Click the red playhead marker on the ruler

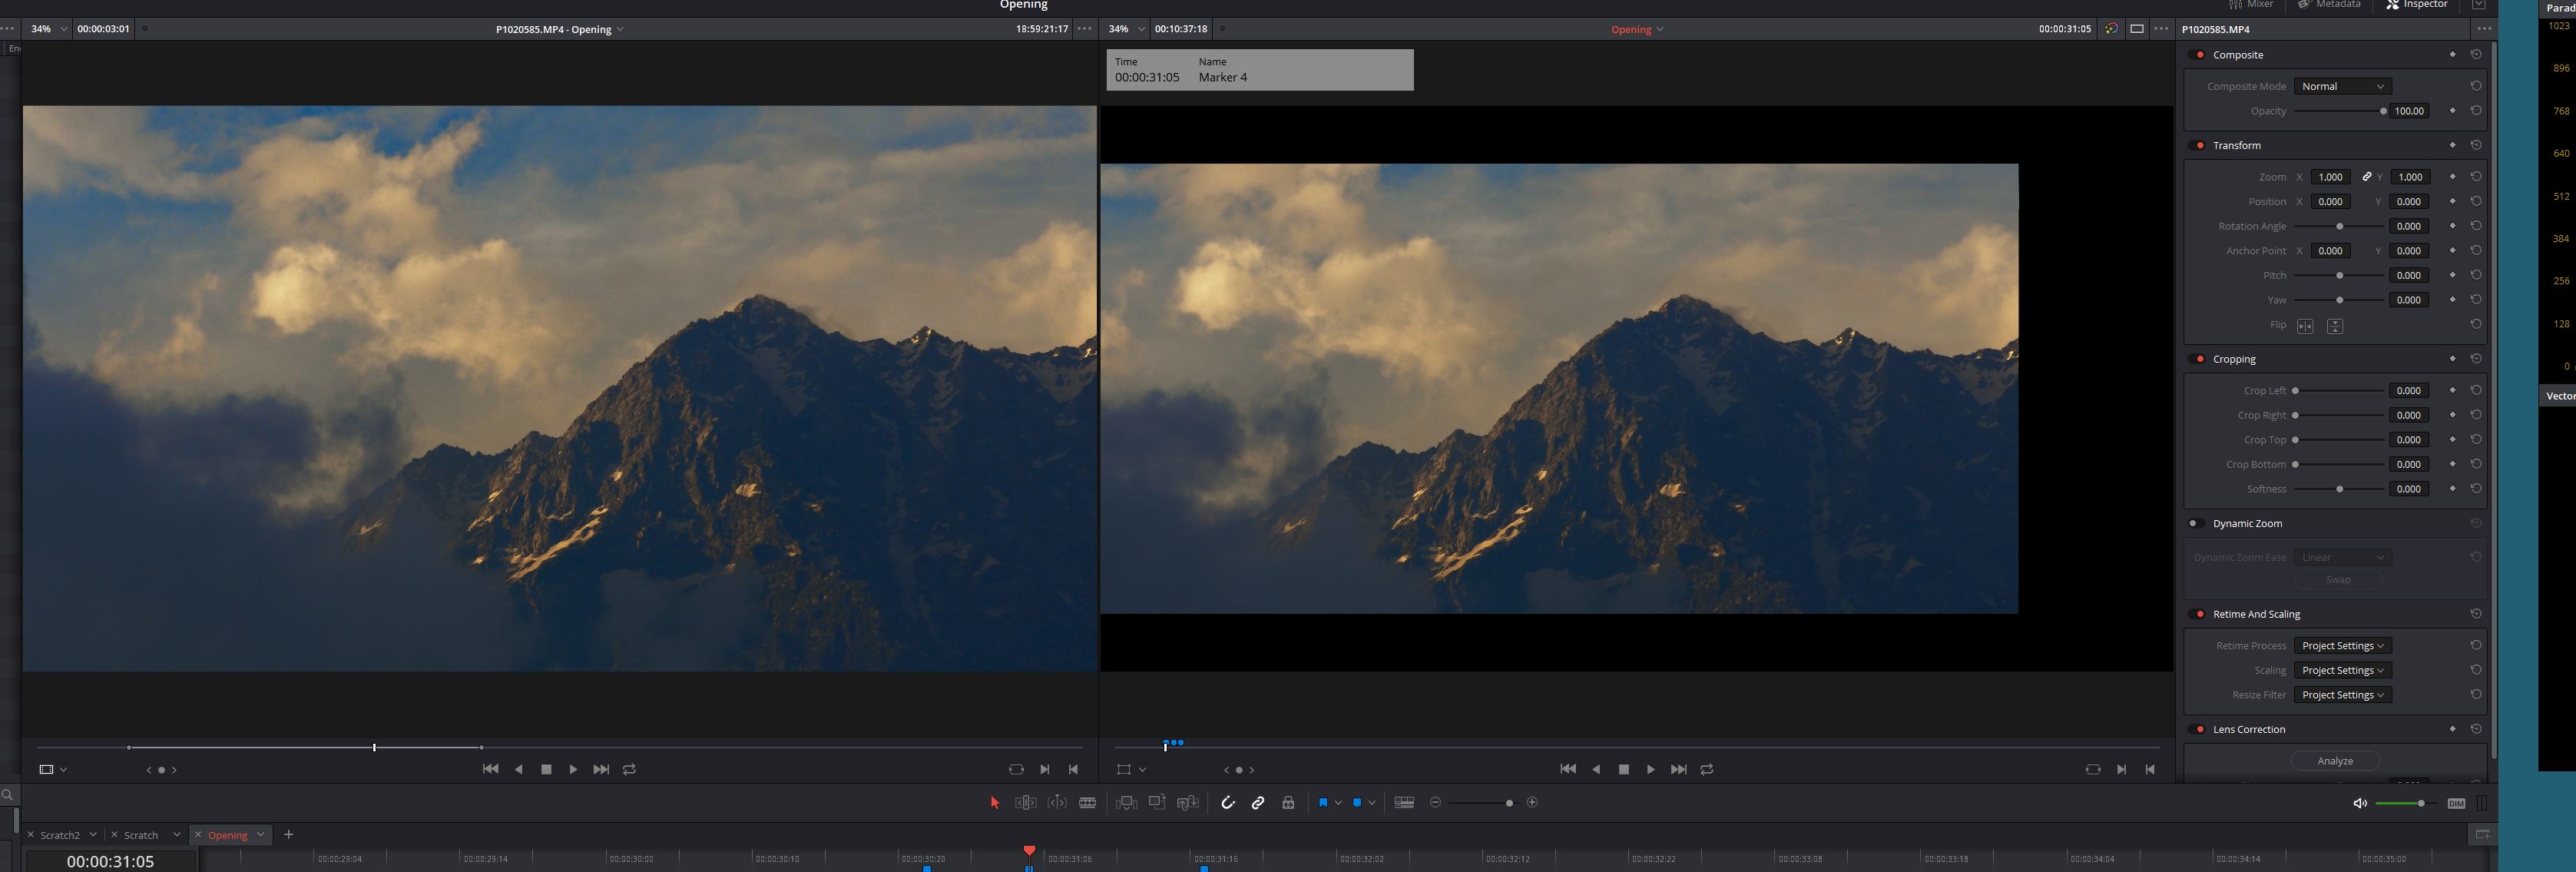tap(1029, 852)
